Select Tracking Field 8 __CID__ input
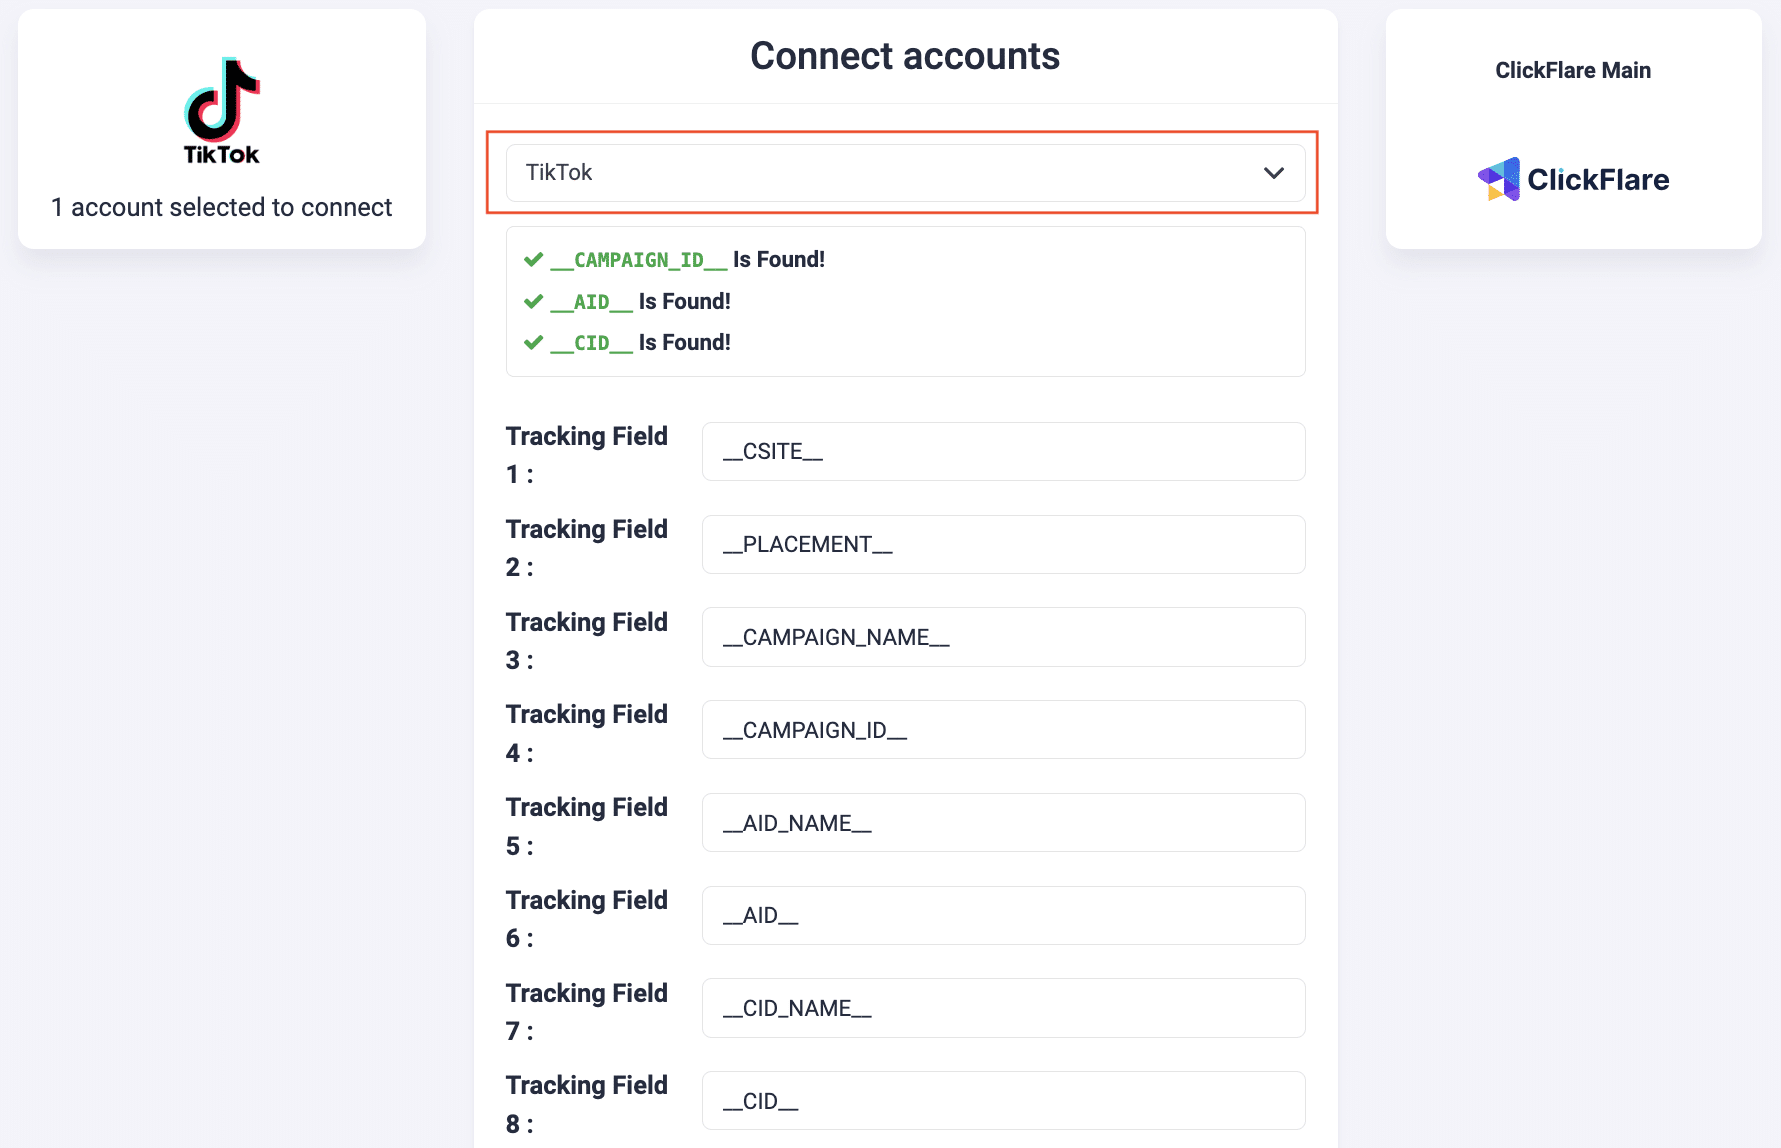 point(1003,1101)
